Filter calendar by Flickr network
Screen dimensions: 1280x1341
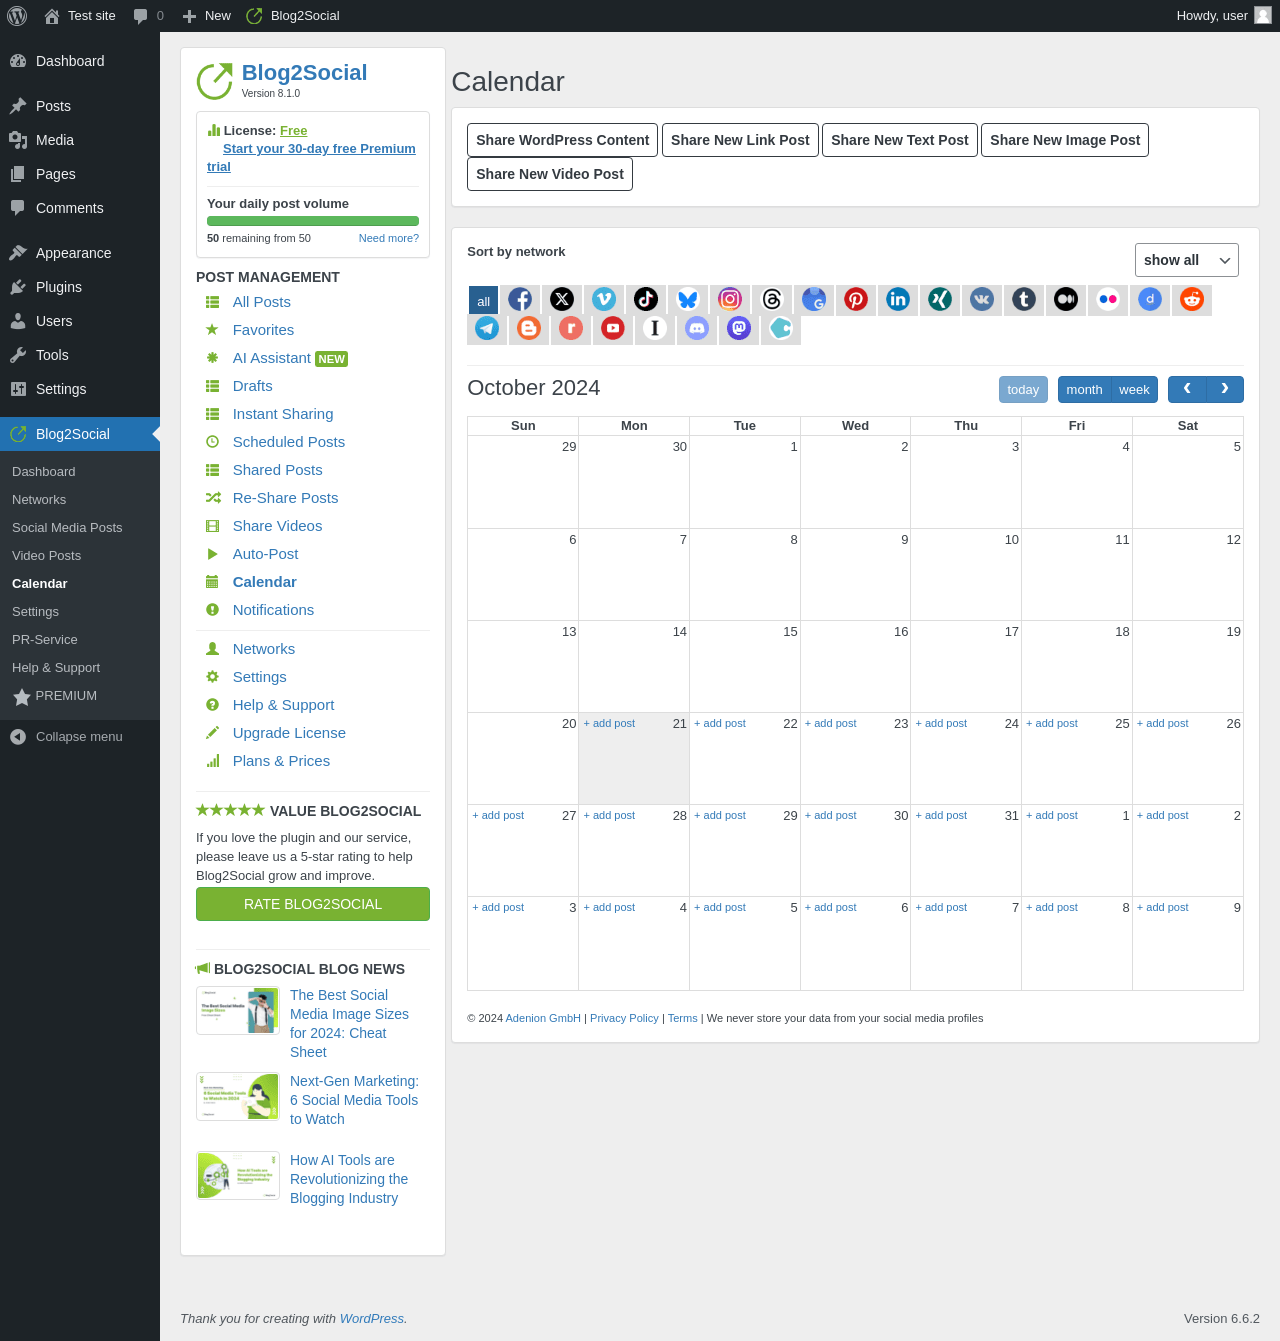point(1108,299)
